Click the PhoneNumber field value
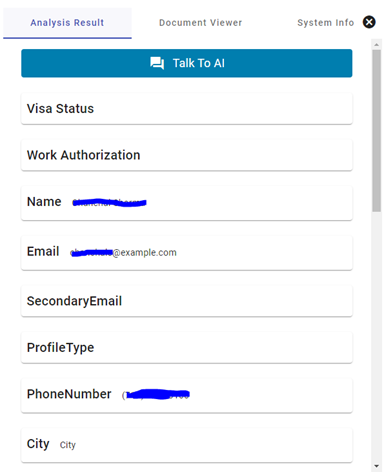Image resolution: width=384 pixels, height=472 pixels. coord(156,395)
